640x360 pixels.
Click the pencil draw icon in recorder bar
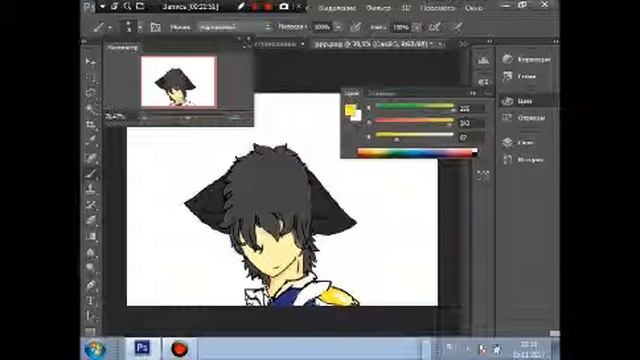(241, 7)
